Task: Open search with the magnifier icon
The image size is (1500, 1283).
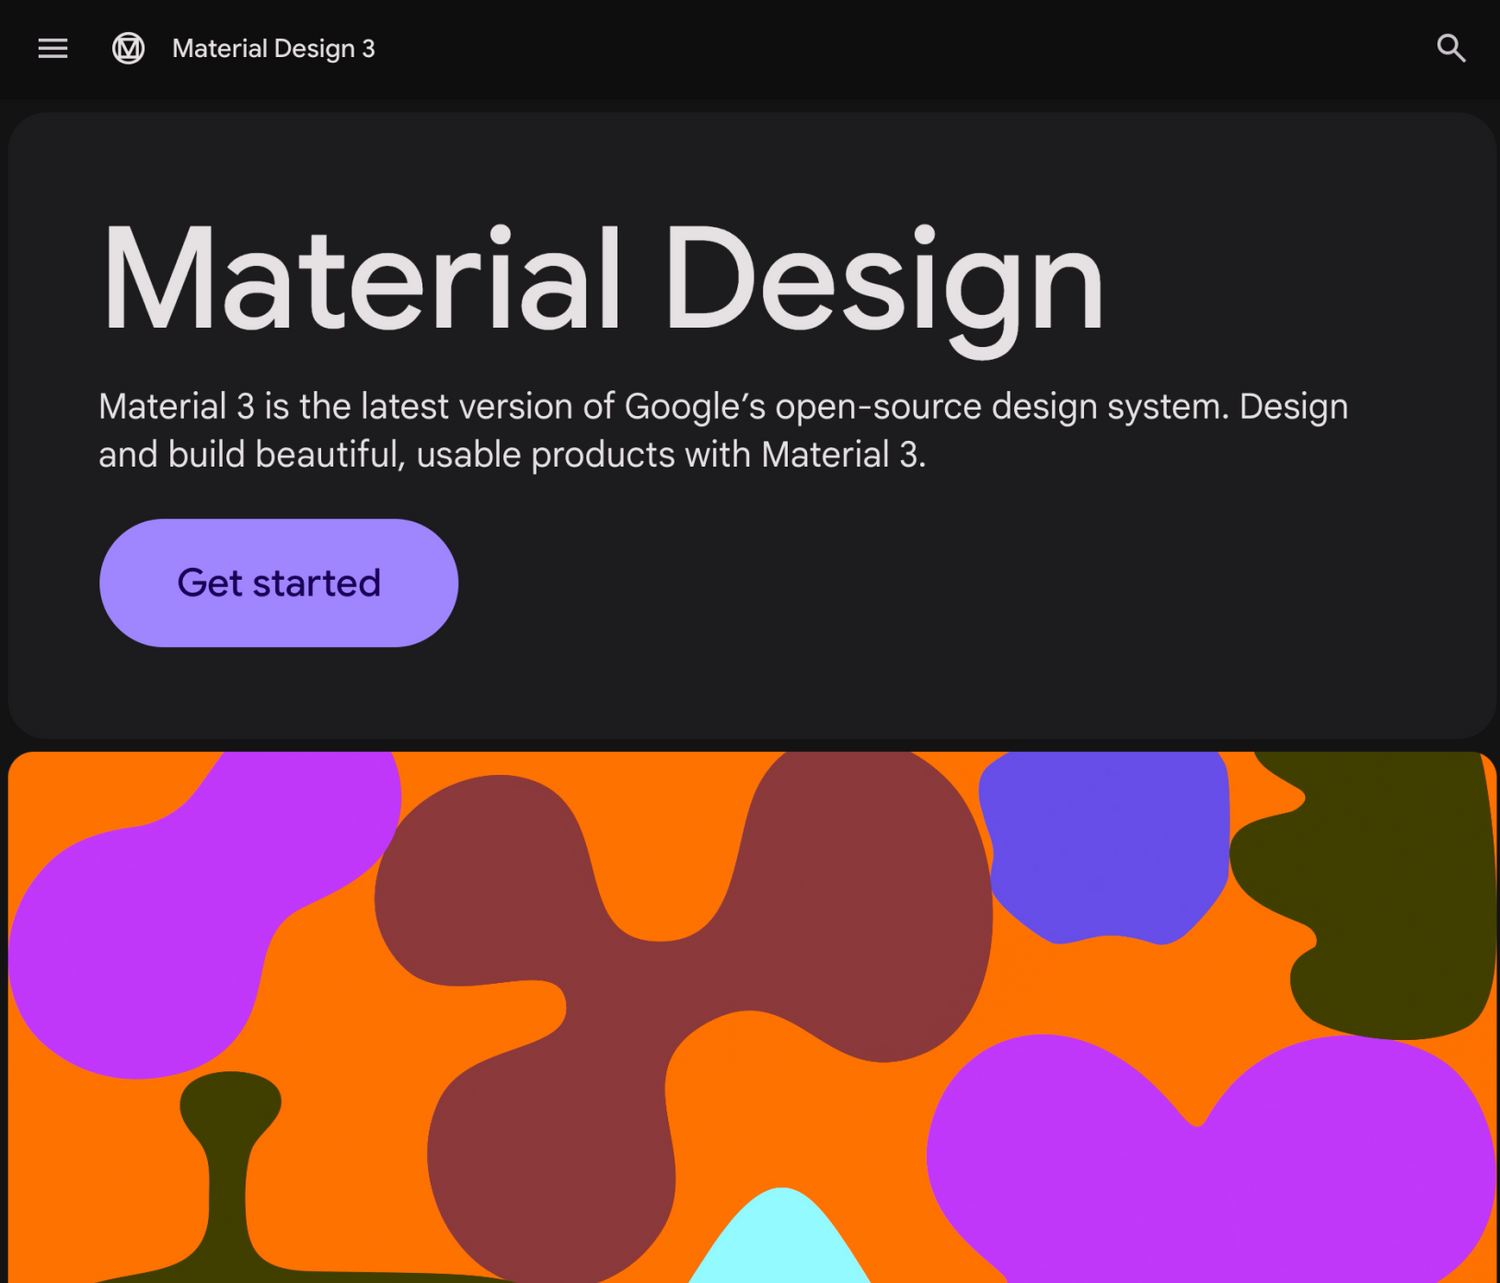Action: point(1450,48)
